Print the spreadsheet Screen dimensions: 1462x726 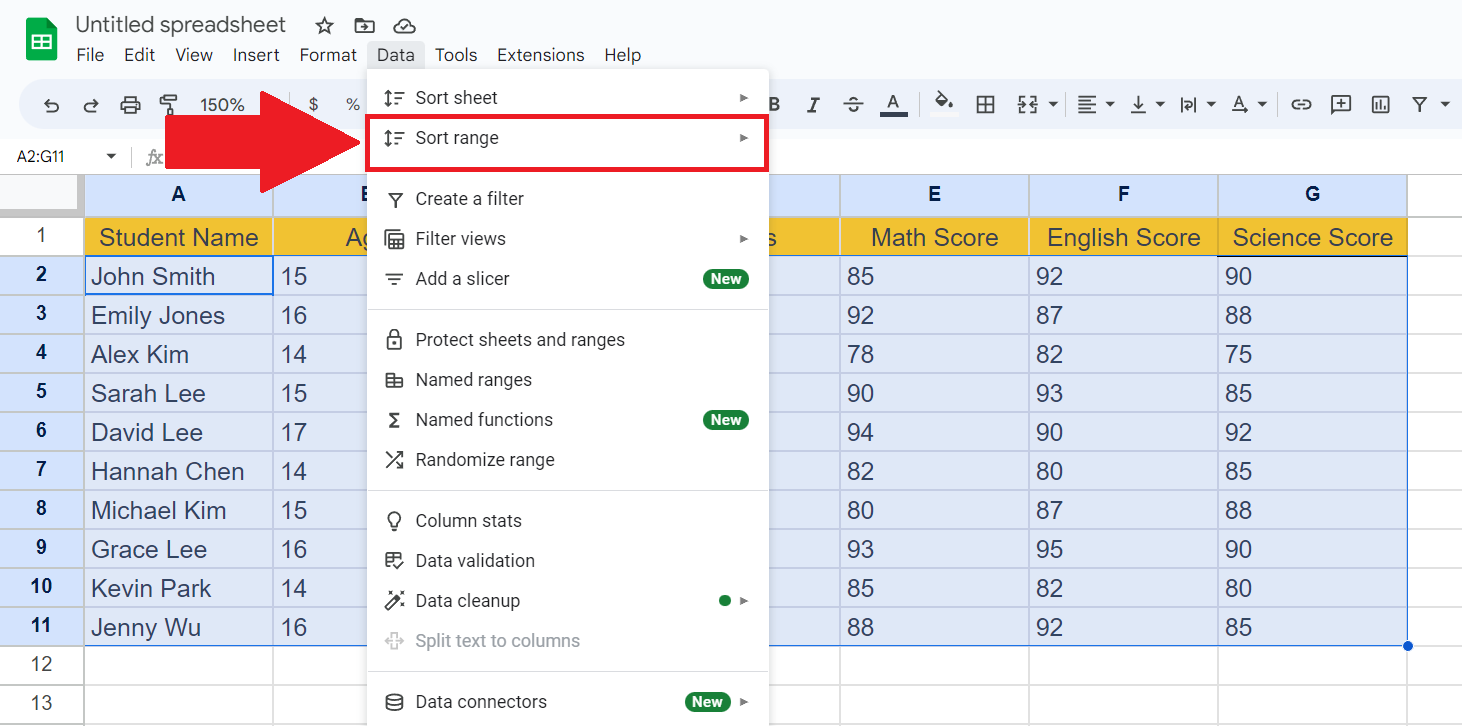point(130,104)
